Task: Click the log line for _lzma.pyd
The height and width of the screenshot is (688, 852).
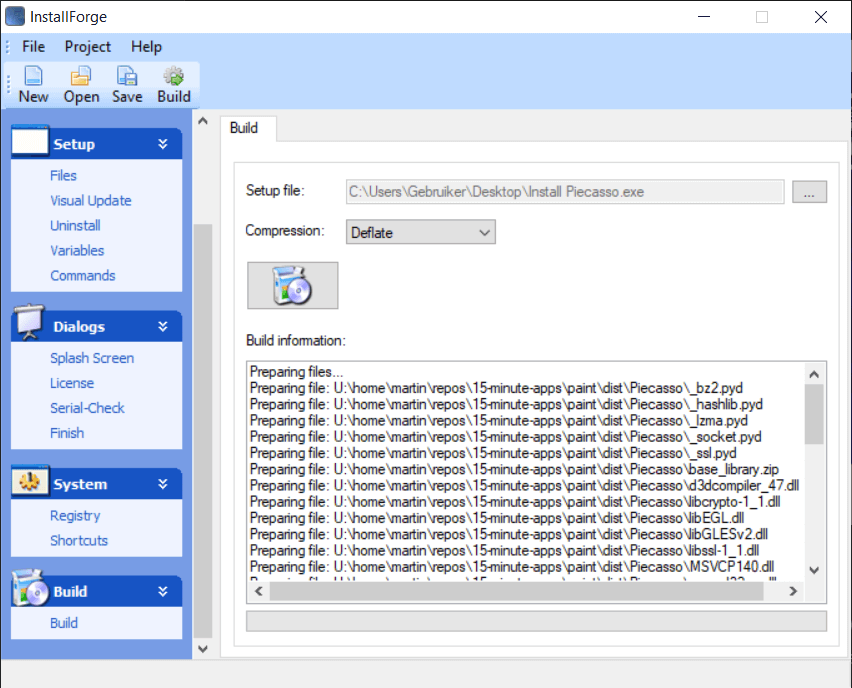Action: click(498, 421)
